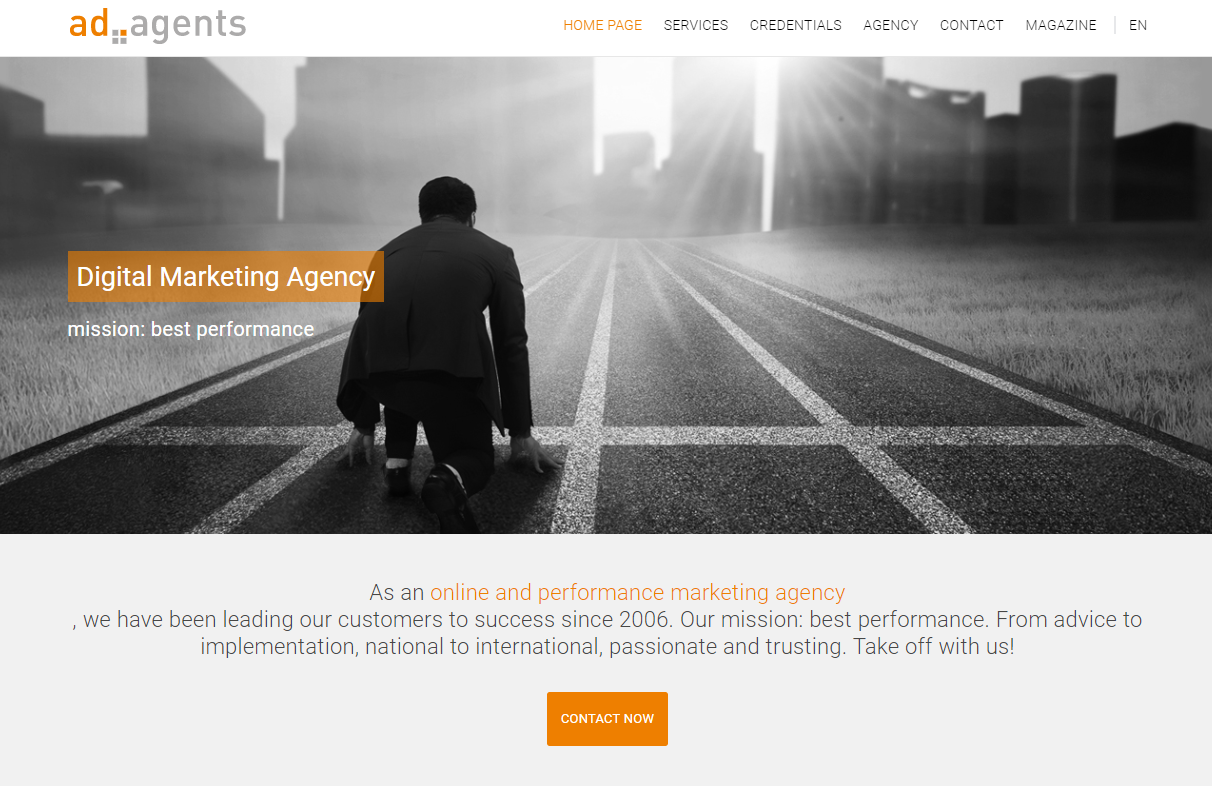Click the gray squares in the logo

coord(120,36)
